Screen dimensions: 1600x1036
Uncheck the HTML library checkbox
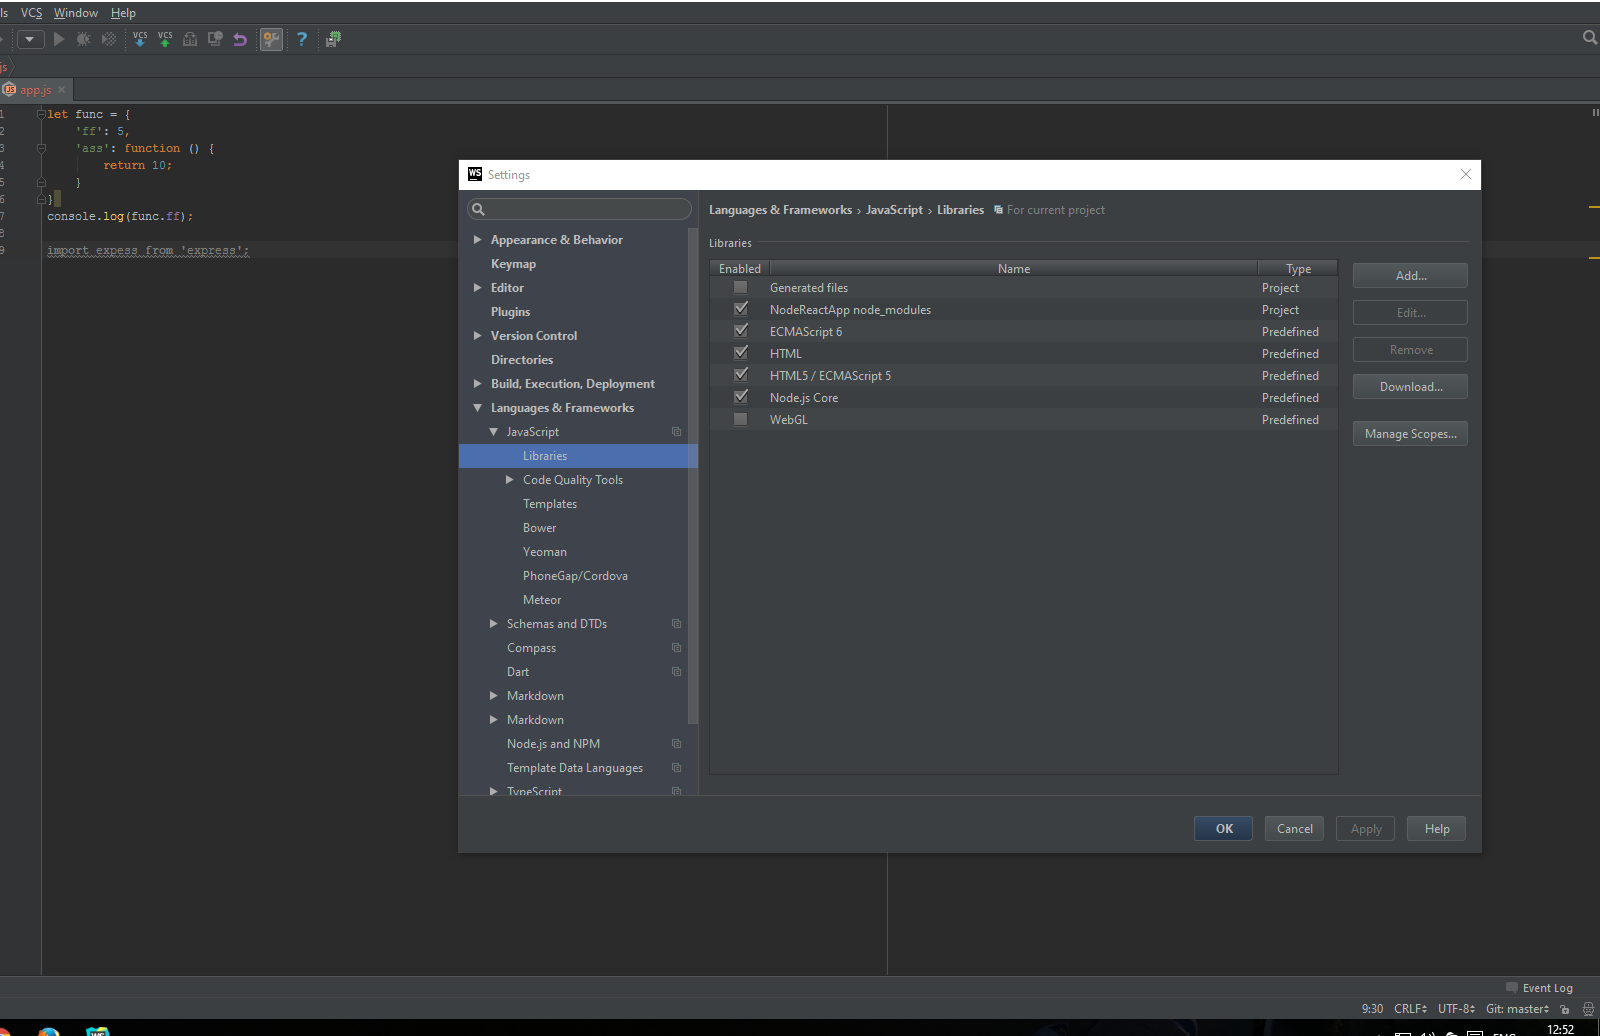(x=740, y=354)
